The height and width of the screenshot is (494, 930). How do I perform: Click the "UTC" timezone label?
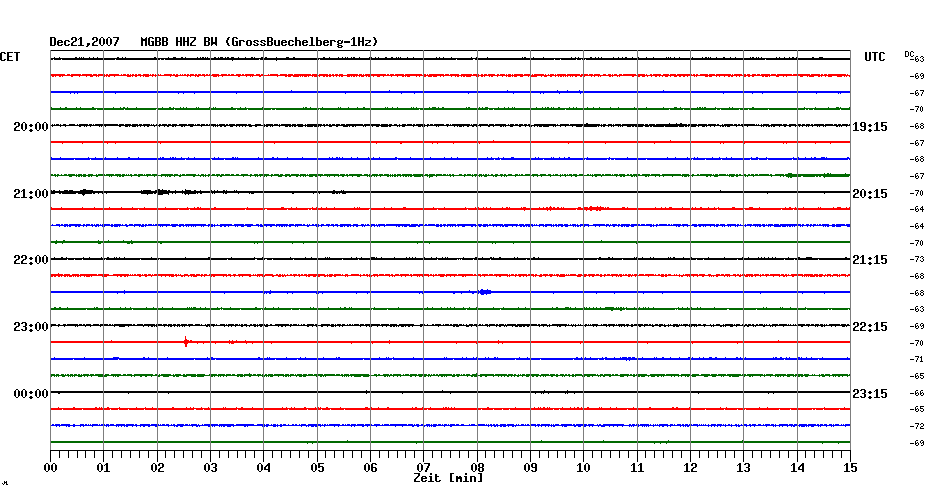point(874,57)
